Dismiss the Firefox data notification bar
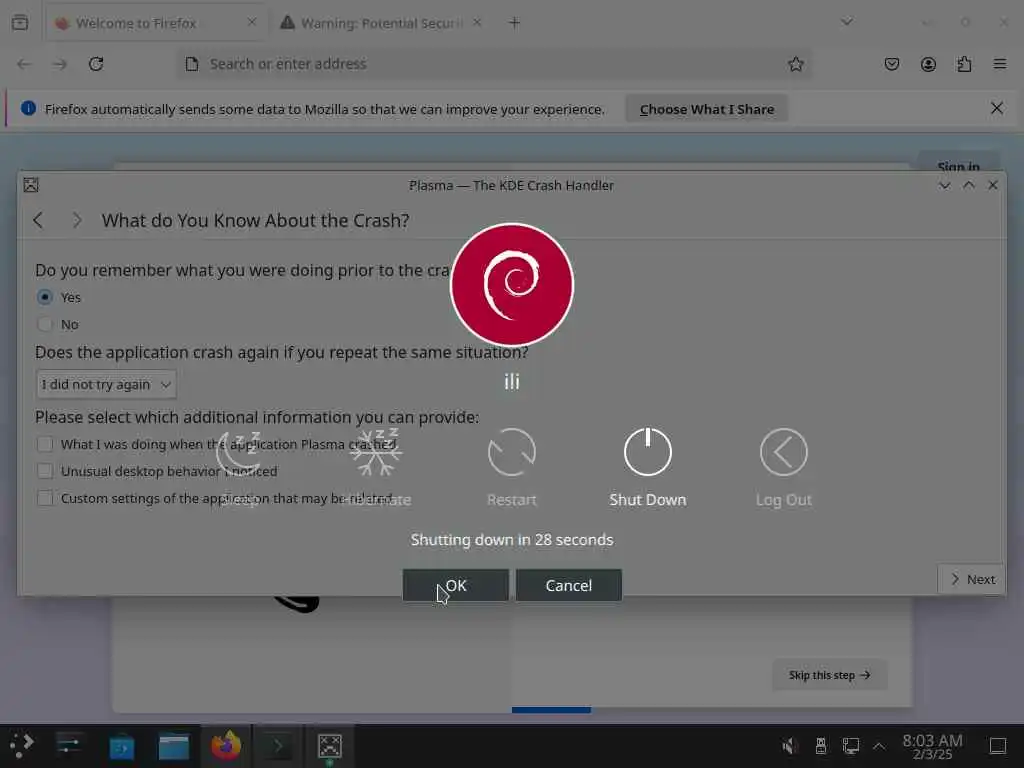This screenshot has height=768, width=1024. [x=997, y=108]
